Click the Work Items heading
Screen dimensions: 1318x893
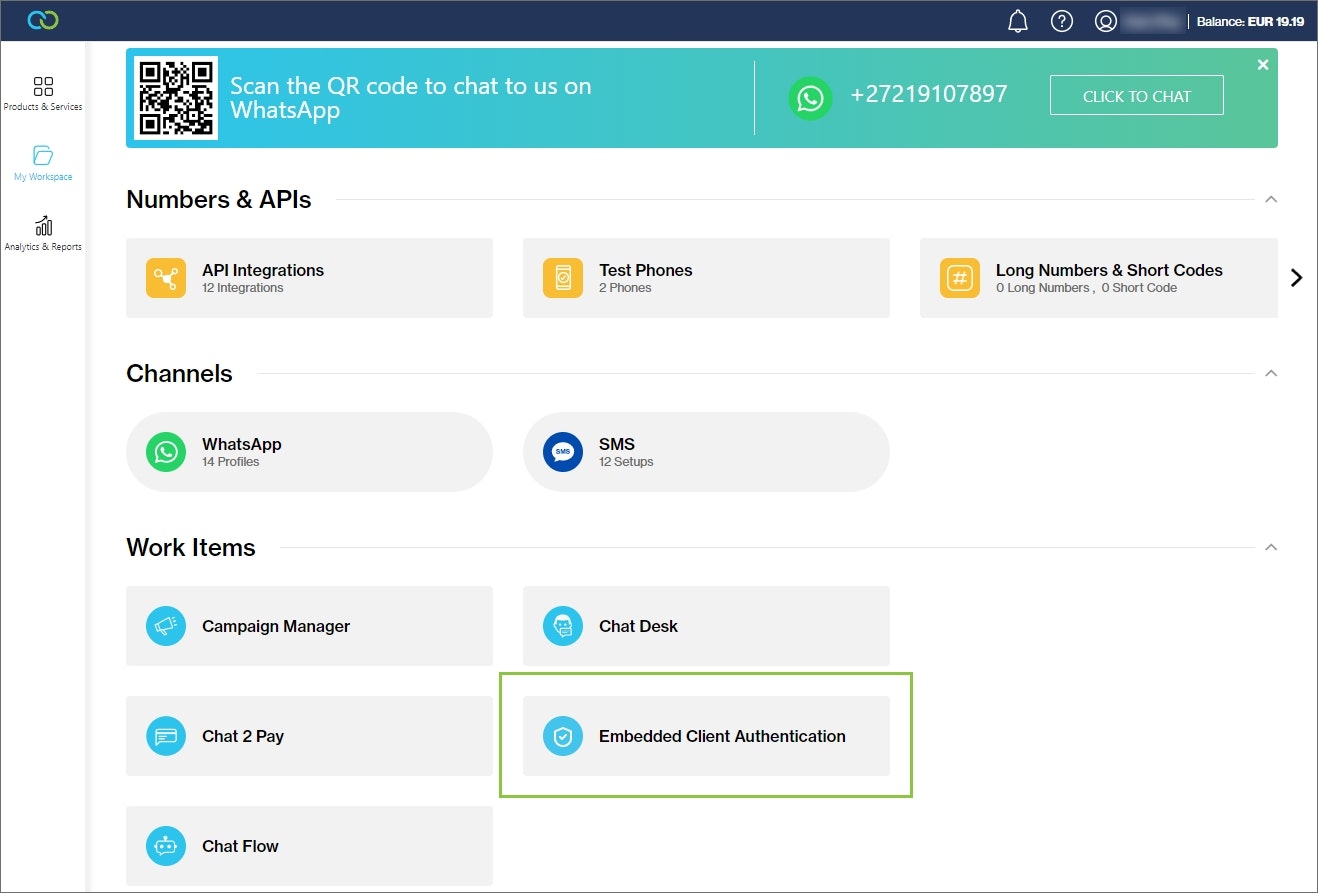[191, 547]
